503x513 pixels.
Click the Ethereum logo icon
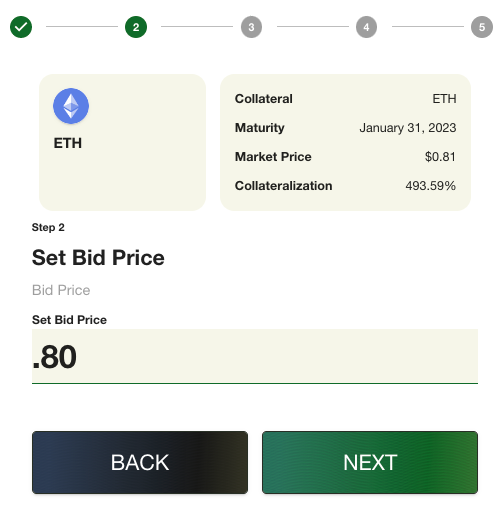[x=71, y=106]
